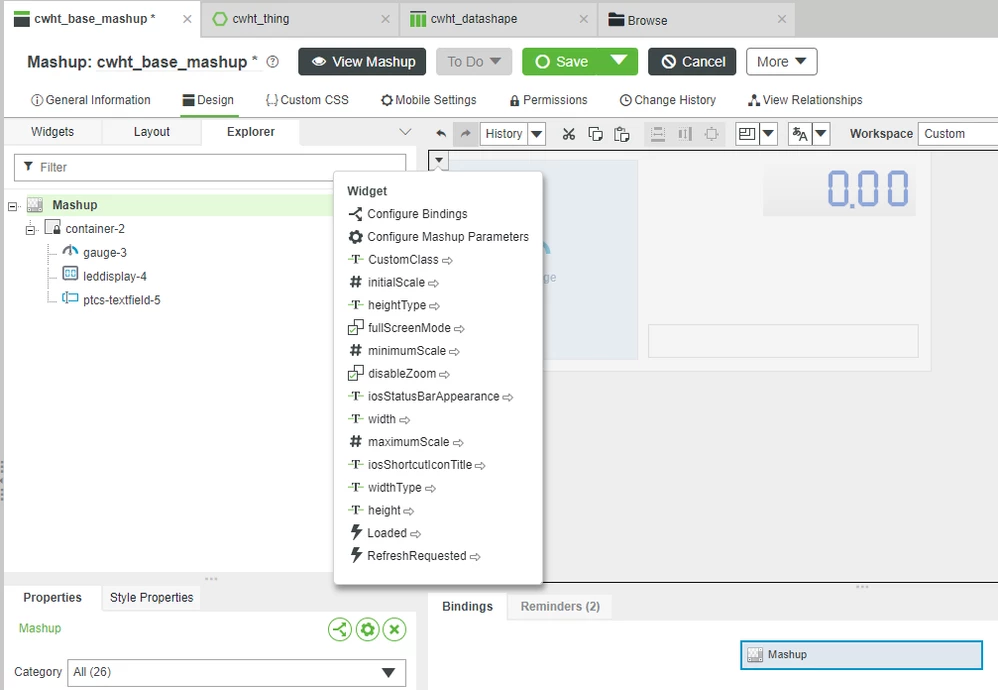Click the green X remove icon
Viewport: 998px width, 690px height.
point(394,629)
